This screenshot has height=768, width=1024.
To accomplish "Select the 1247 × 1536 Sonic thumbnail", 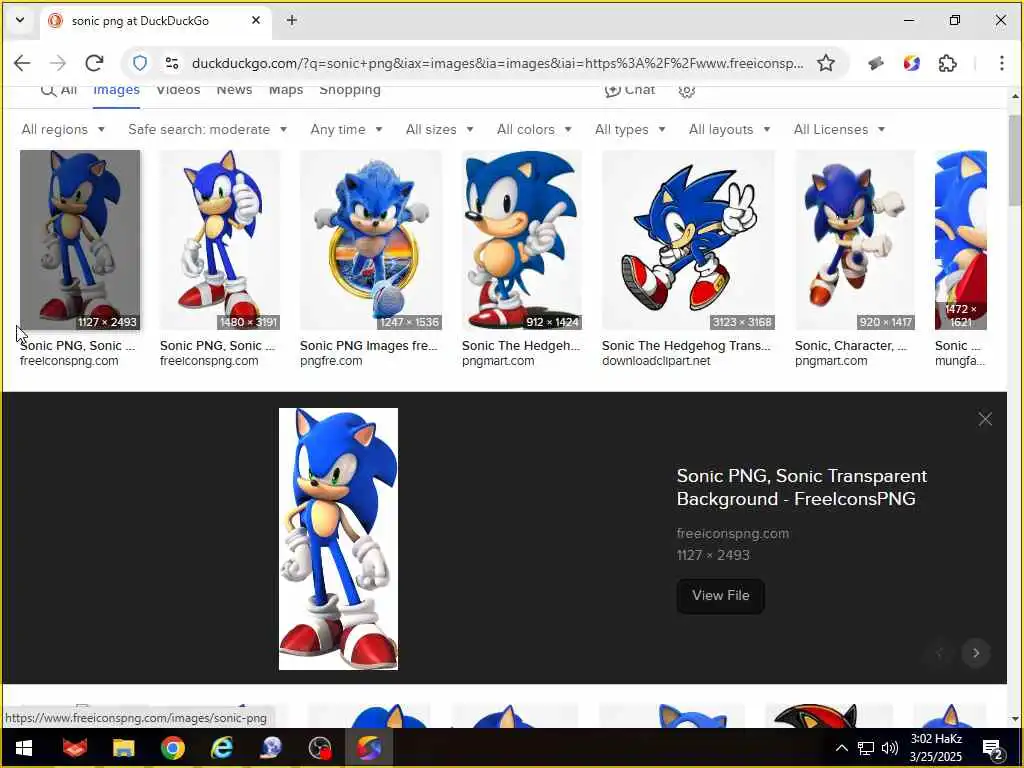I will (370, 240).
